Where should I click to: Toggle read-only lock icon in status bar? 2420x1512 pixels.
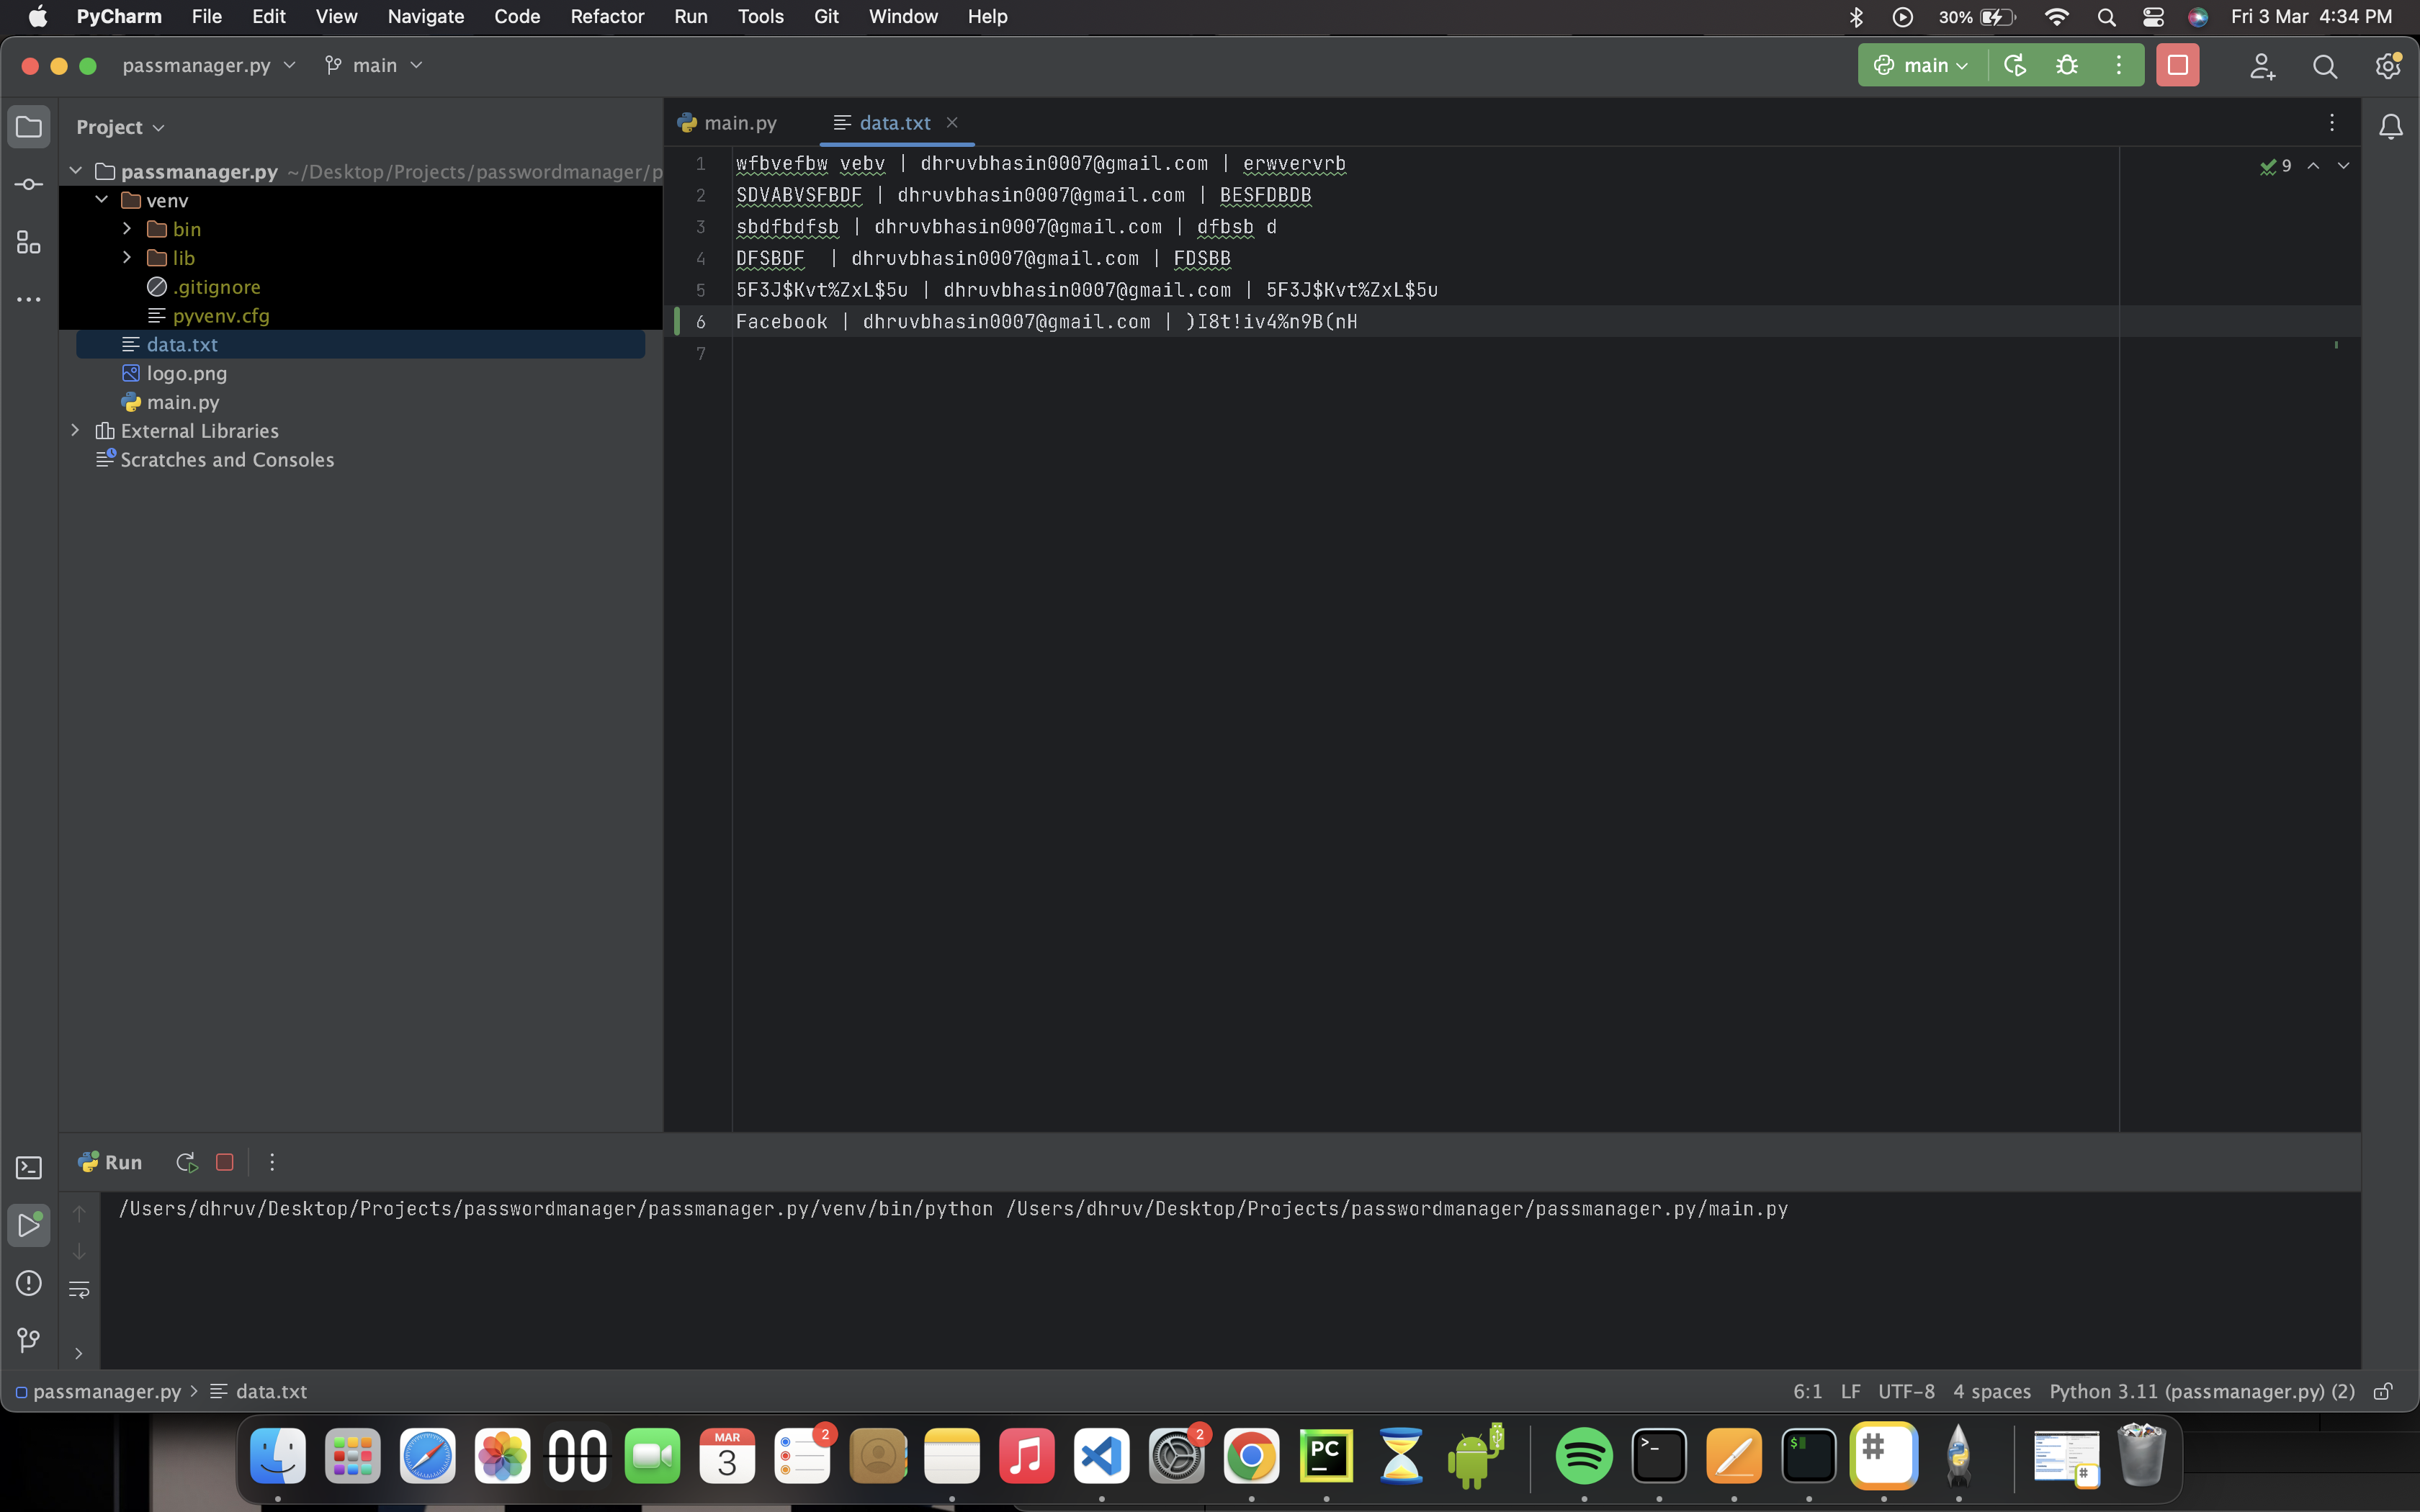click(2383, 1392)
